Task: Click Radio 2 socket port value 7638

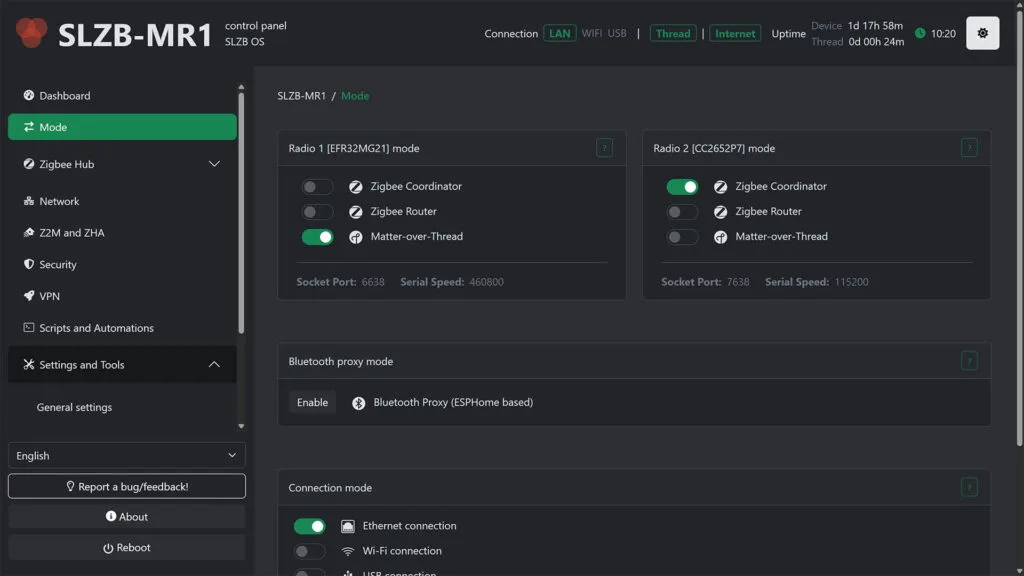Action: click(738, 282)
